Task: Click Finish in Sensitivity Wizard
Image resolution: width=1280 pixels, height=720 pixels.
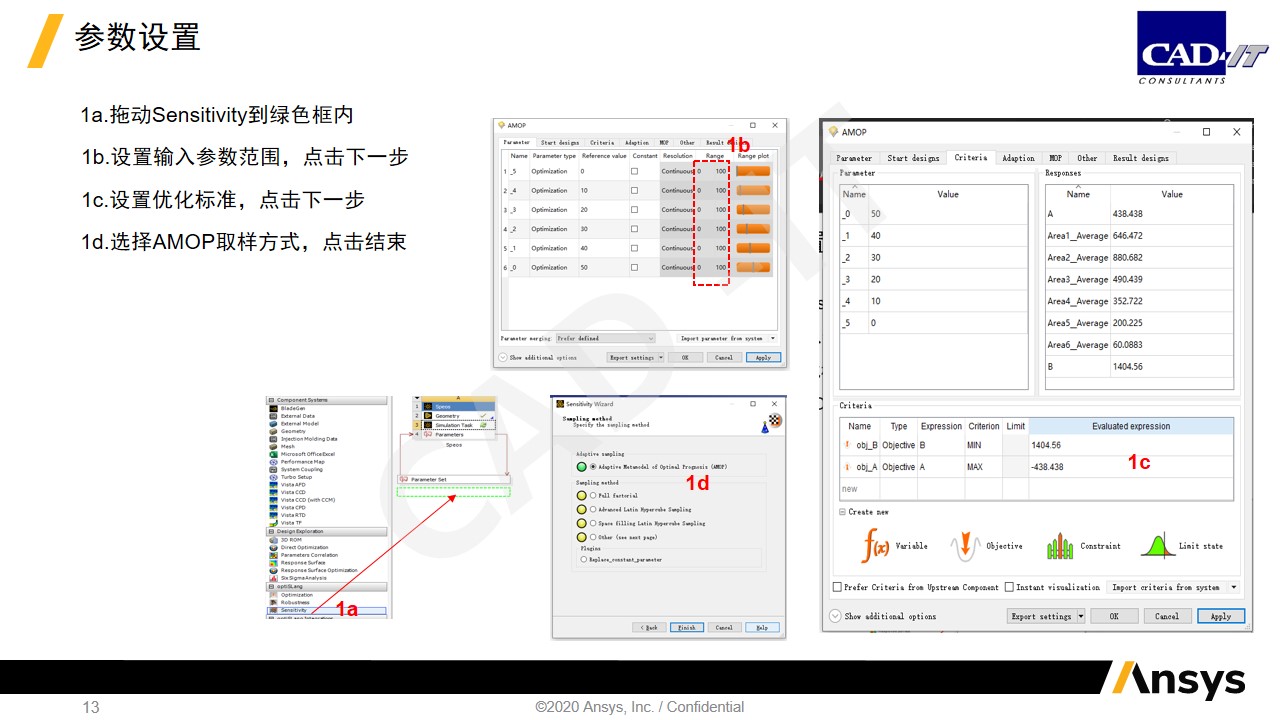Action: [x=687, y=628]
